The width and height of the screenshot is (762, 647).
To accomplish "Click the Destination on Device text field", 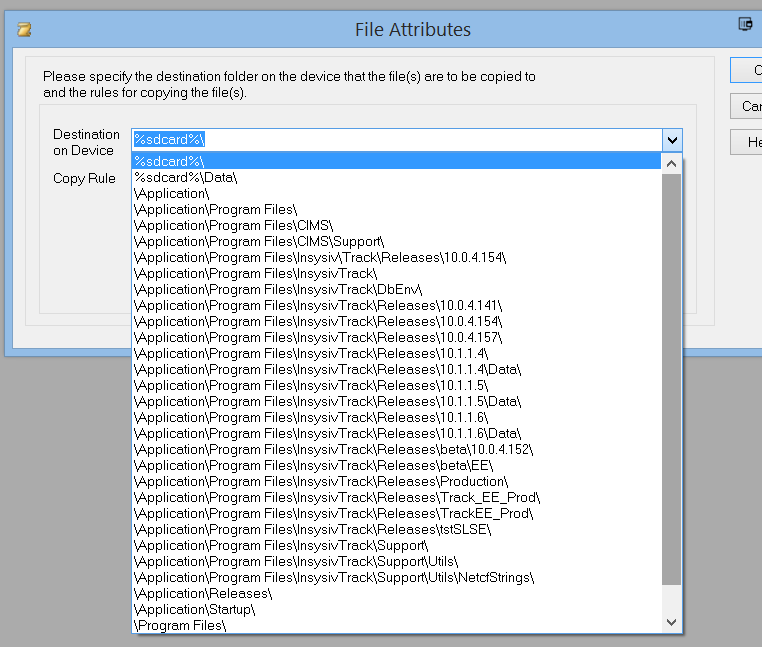I will [396, 140].
